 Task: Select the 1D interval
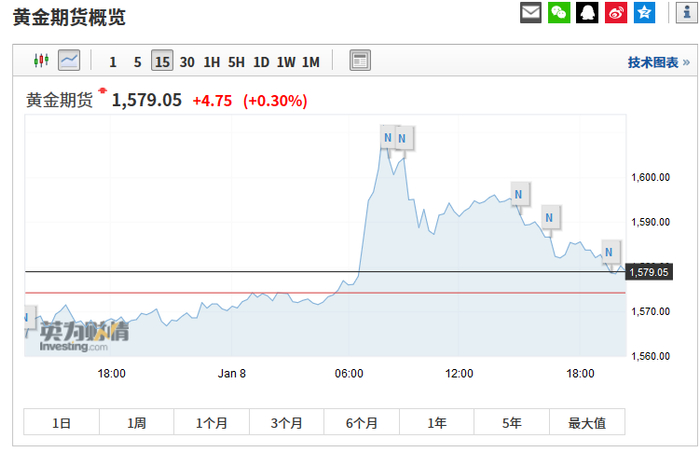tap(261, 62)
